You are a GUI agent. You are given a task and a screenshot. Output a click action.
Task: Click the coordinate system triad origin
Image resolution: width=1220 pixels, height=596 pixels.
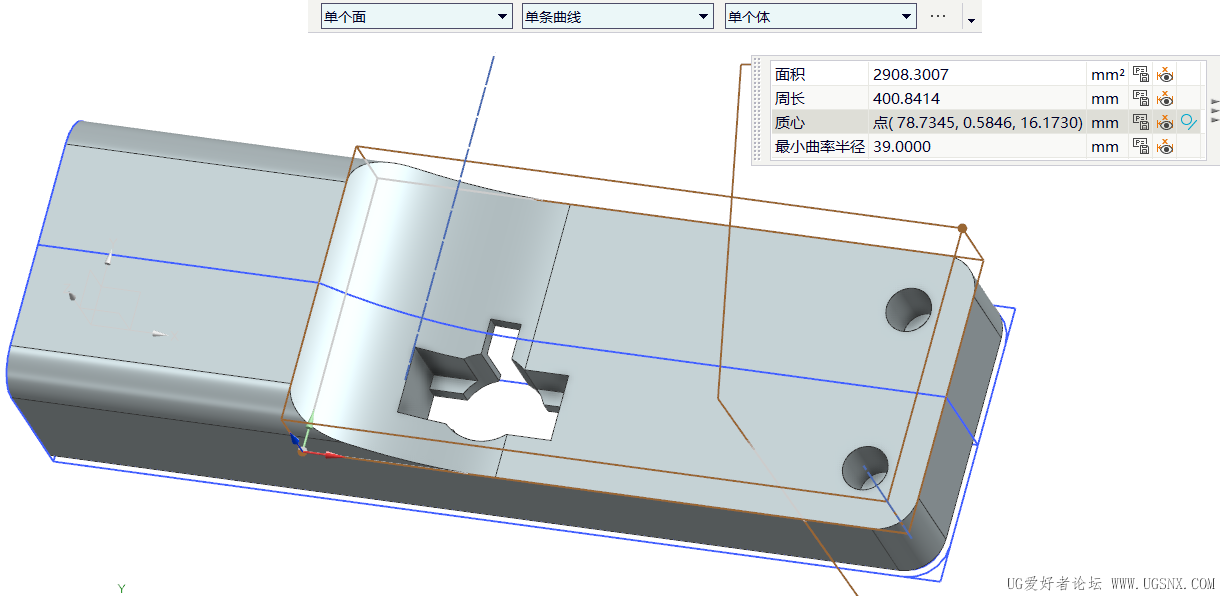tap(303, 450)
